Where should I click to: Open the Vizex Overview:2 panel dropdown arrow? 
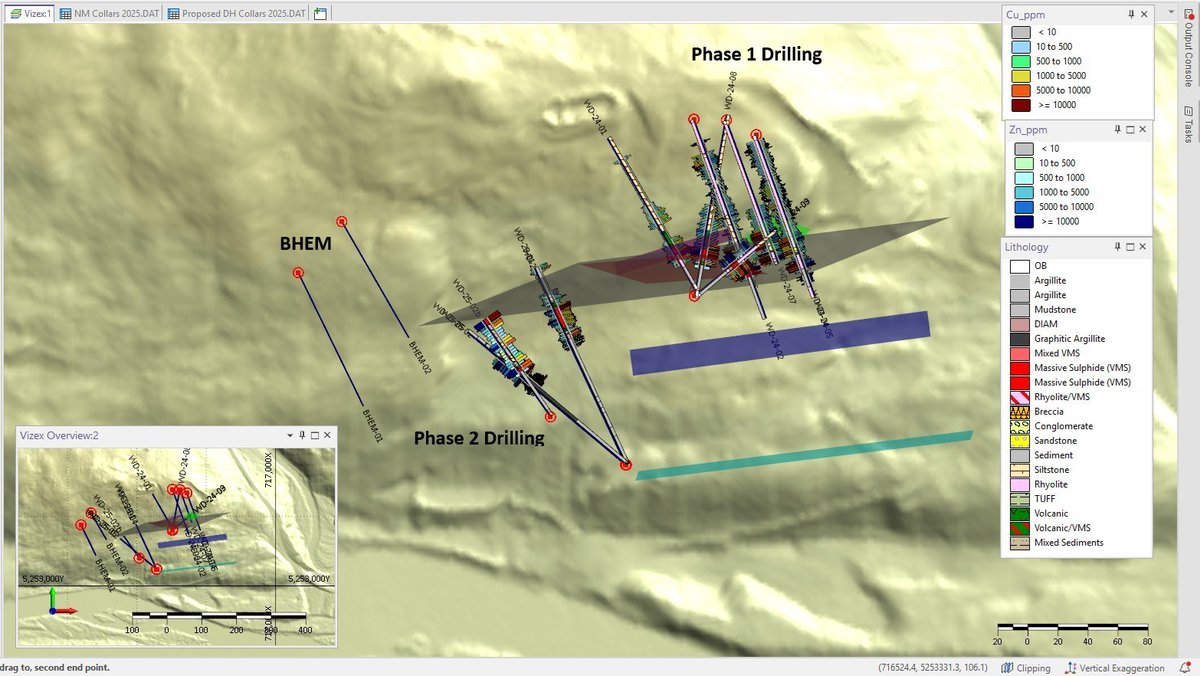[x=289, y=436]
